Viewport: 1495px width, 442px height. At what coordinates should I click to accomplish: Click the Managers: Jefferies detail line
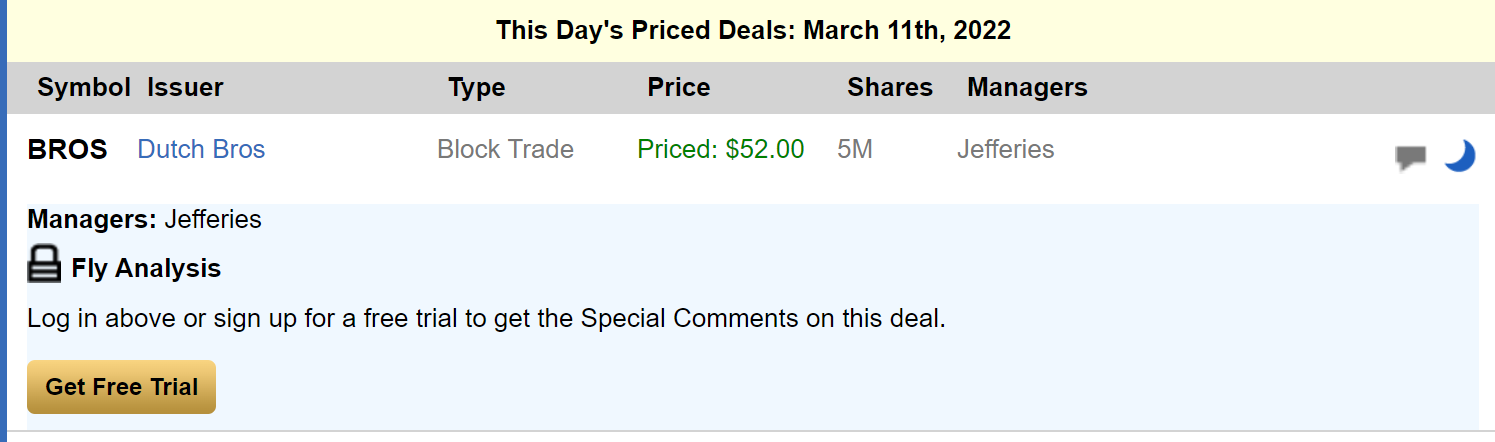[x=144, y=219]
